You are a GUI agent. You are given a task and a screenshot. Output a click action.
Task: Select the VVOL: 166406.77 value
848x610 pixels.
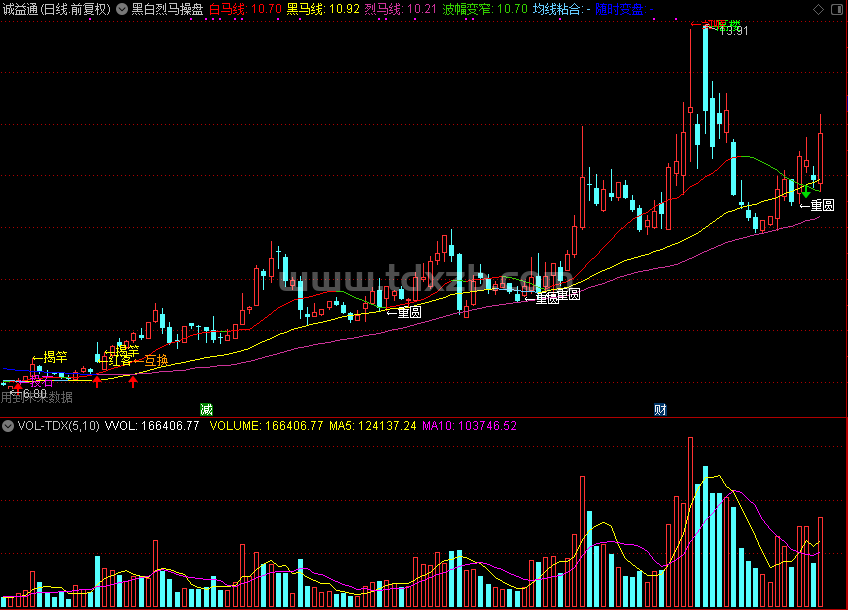pos(152,426)
